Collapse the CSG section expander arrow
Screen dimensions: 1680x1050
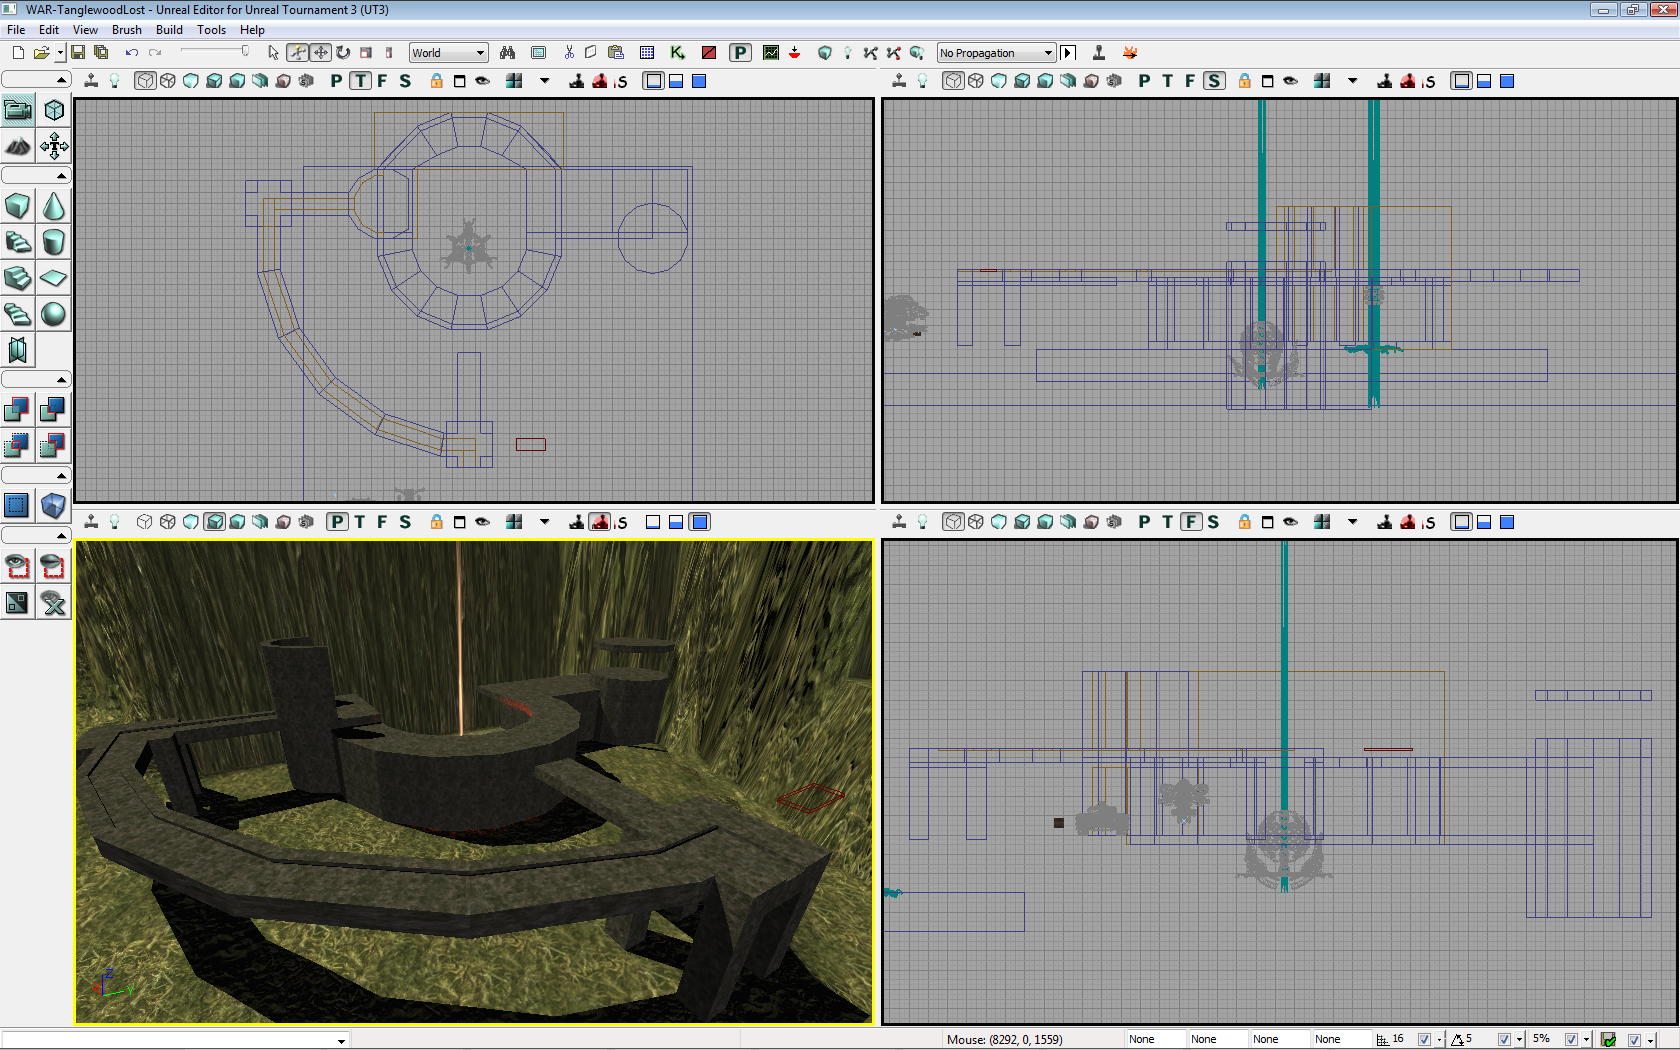coord(62,380)
